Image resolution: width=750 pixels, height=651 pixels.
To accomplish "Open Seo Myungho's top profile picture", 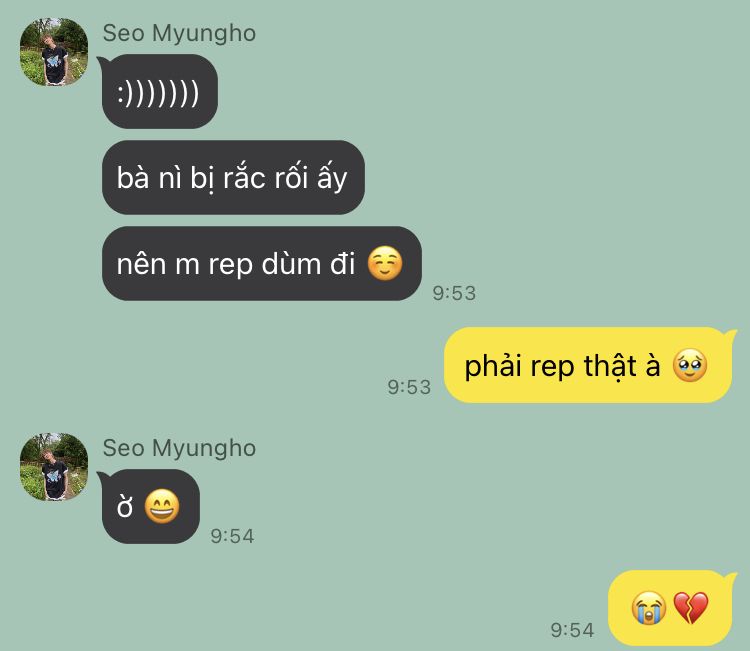I will coord(54,52).
